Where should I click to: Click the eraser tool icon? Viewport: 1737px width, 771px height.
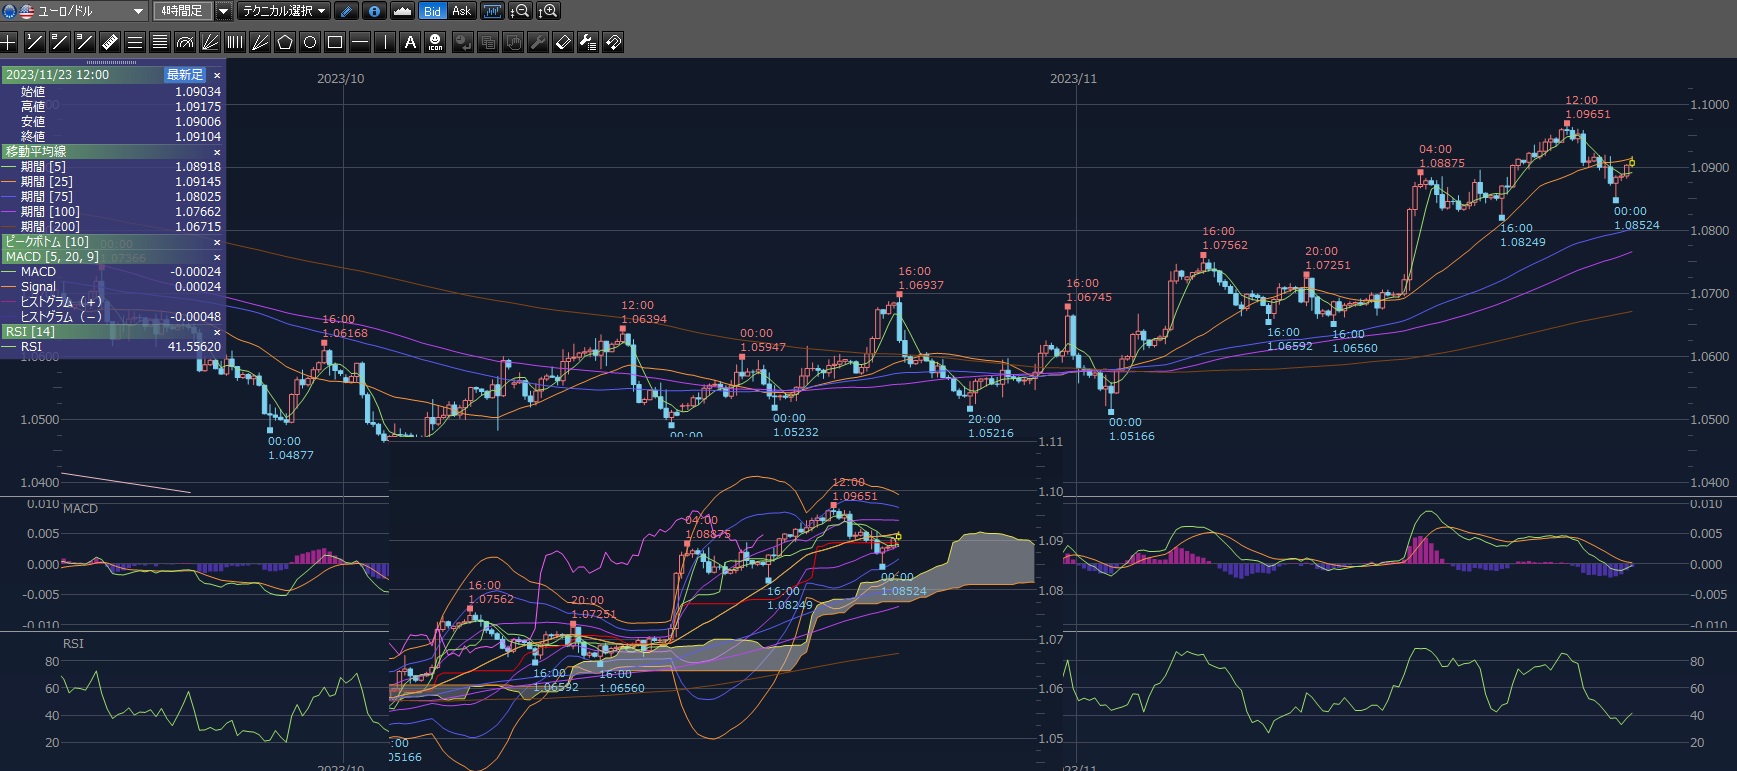[x=563, y=42]
